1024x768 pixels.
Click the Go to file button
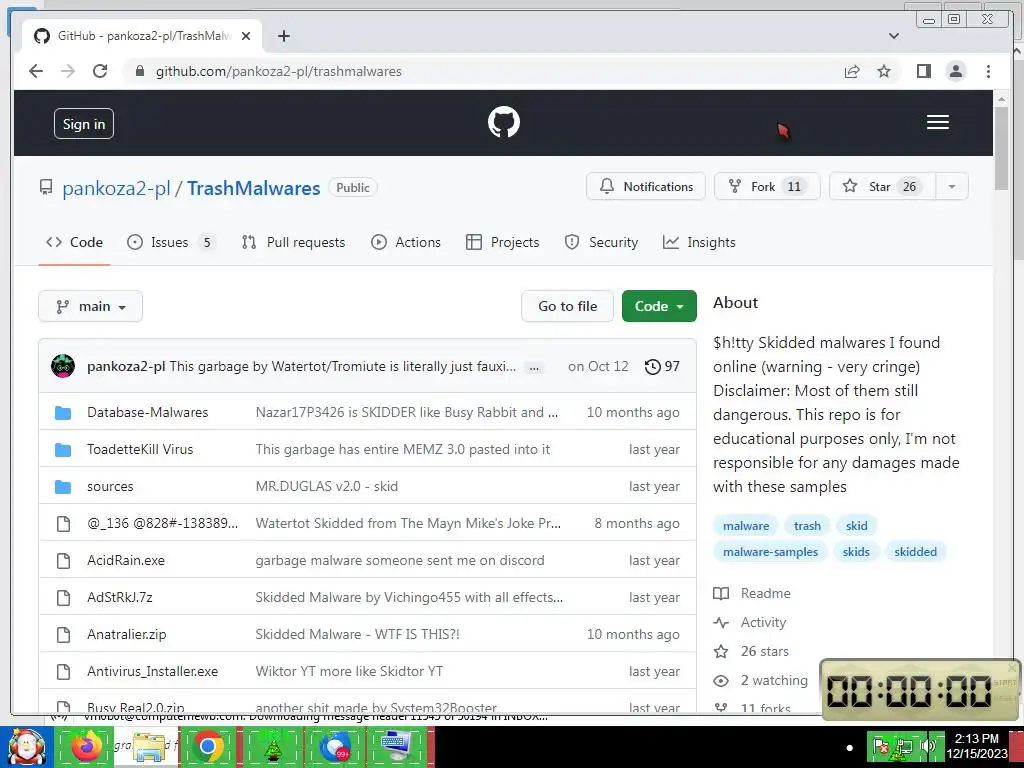(568, 306)
